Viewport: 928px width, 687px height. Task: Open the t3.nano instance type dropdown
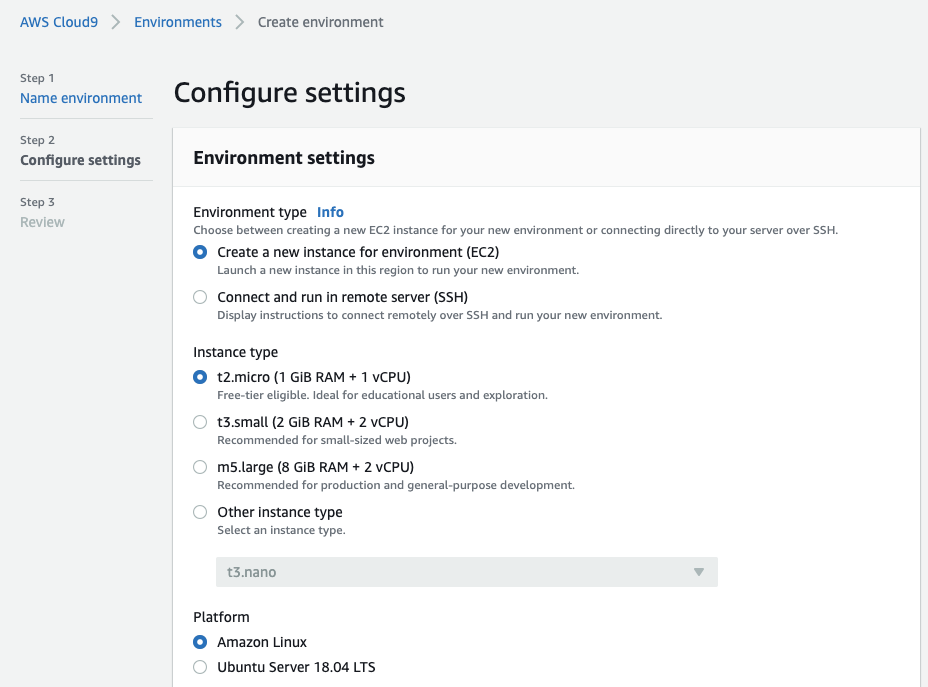pyautogui.click(x=466, y=572)
